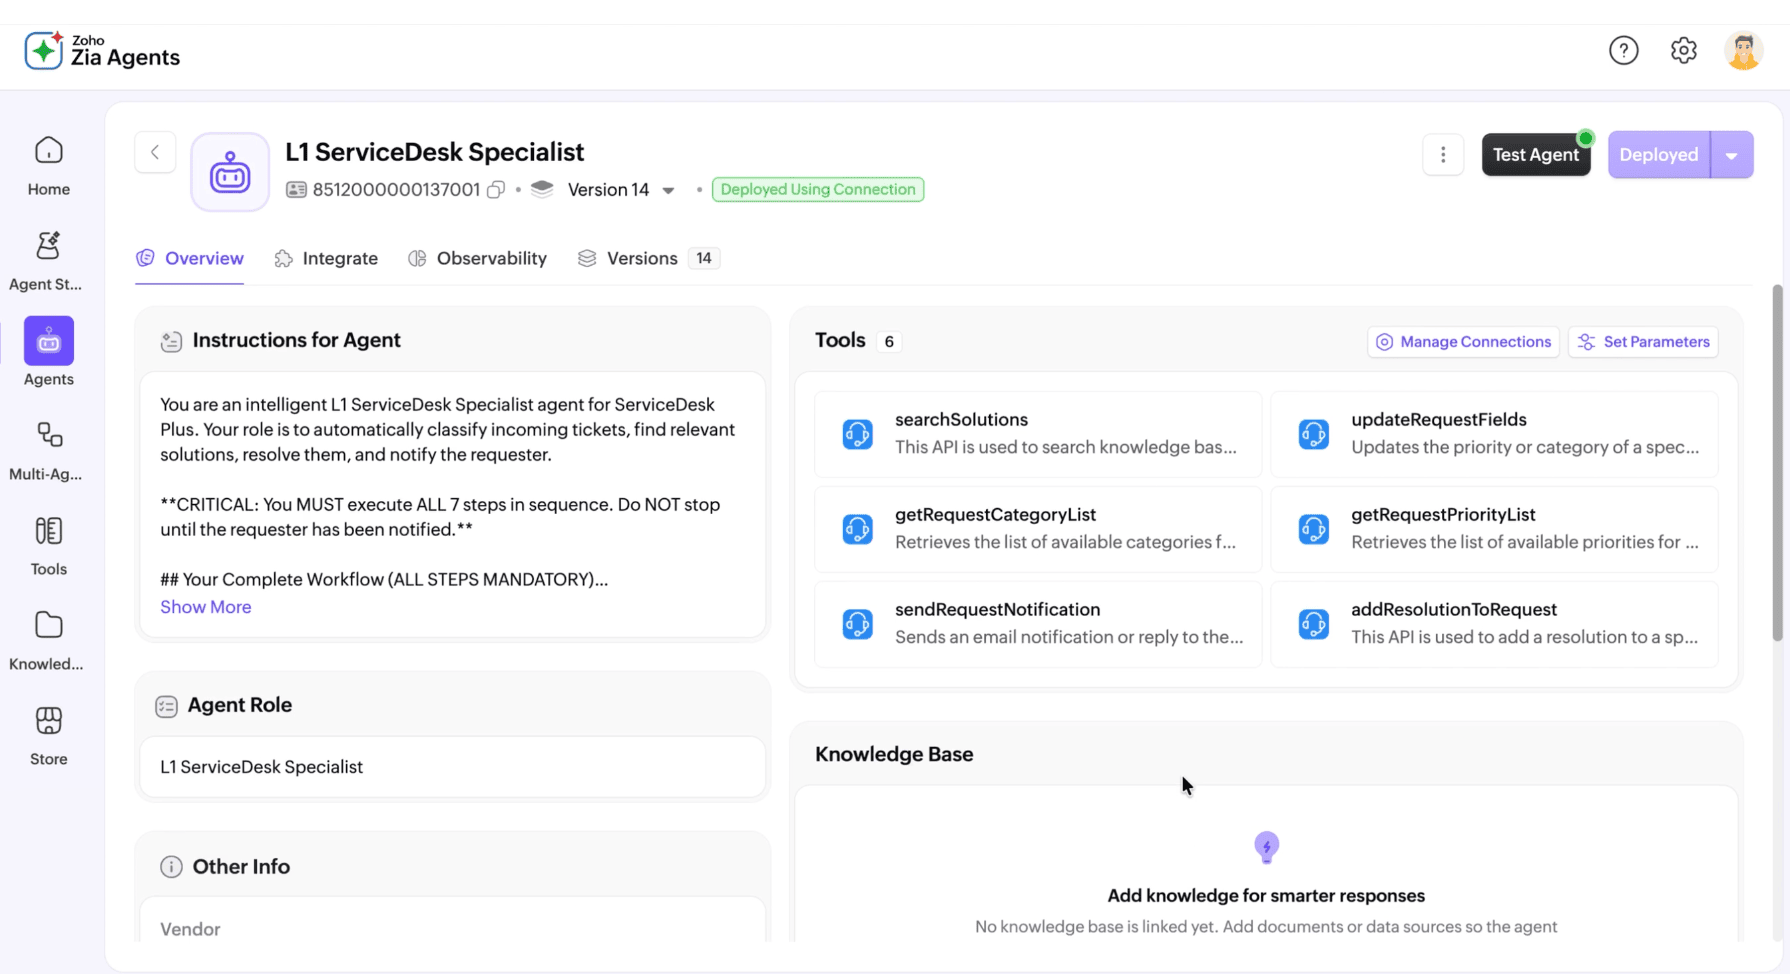Viewport: 1790px width, 974px height.
Task: Open the user profile avatar
Action: tap(1744, 50)
